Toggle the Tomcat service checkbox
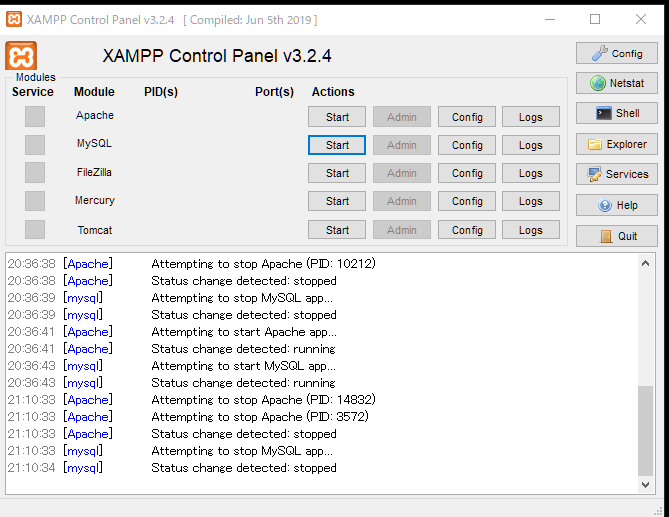The height and width of the screenshot is (517, 669). pos(35,229)
